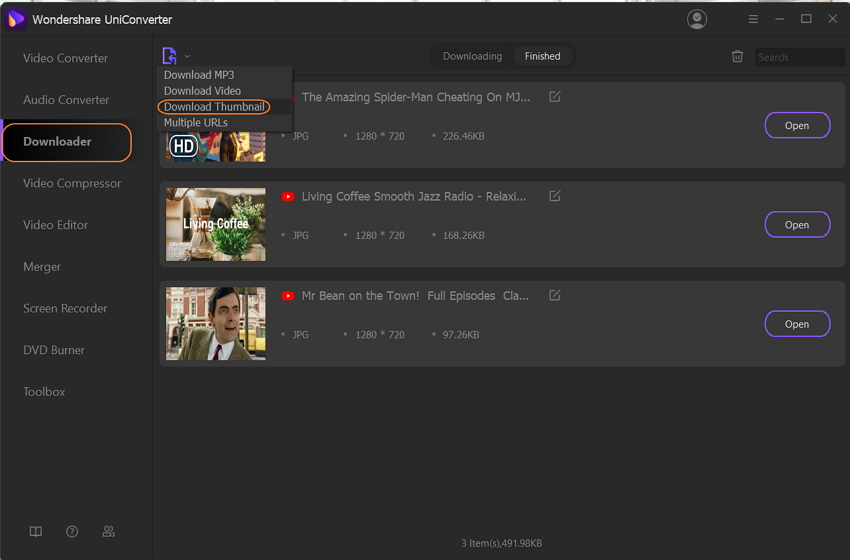Open the hamburger menu icon

pos(753,19)
